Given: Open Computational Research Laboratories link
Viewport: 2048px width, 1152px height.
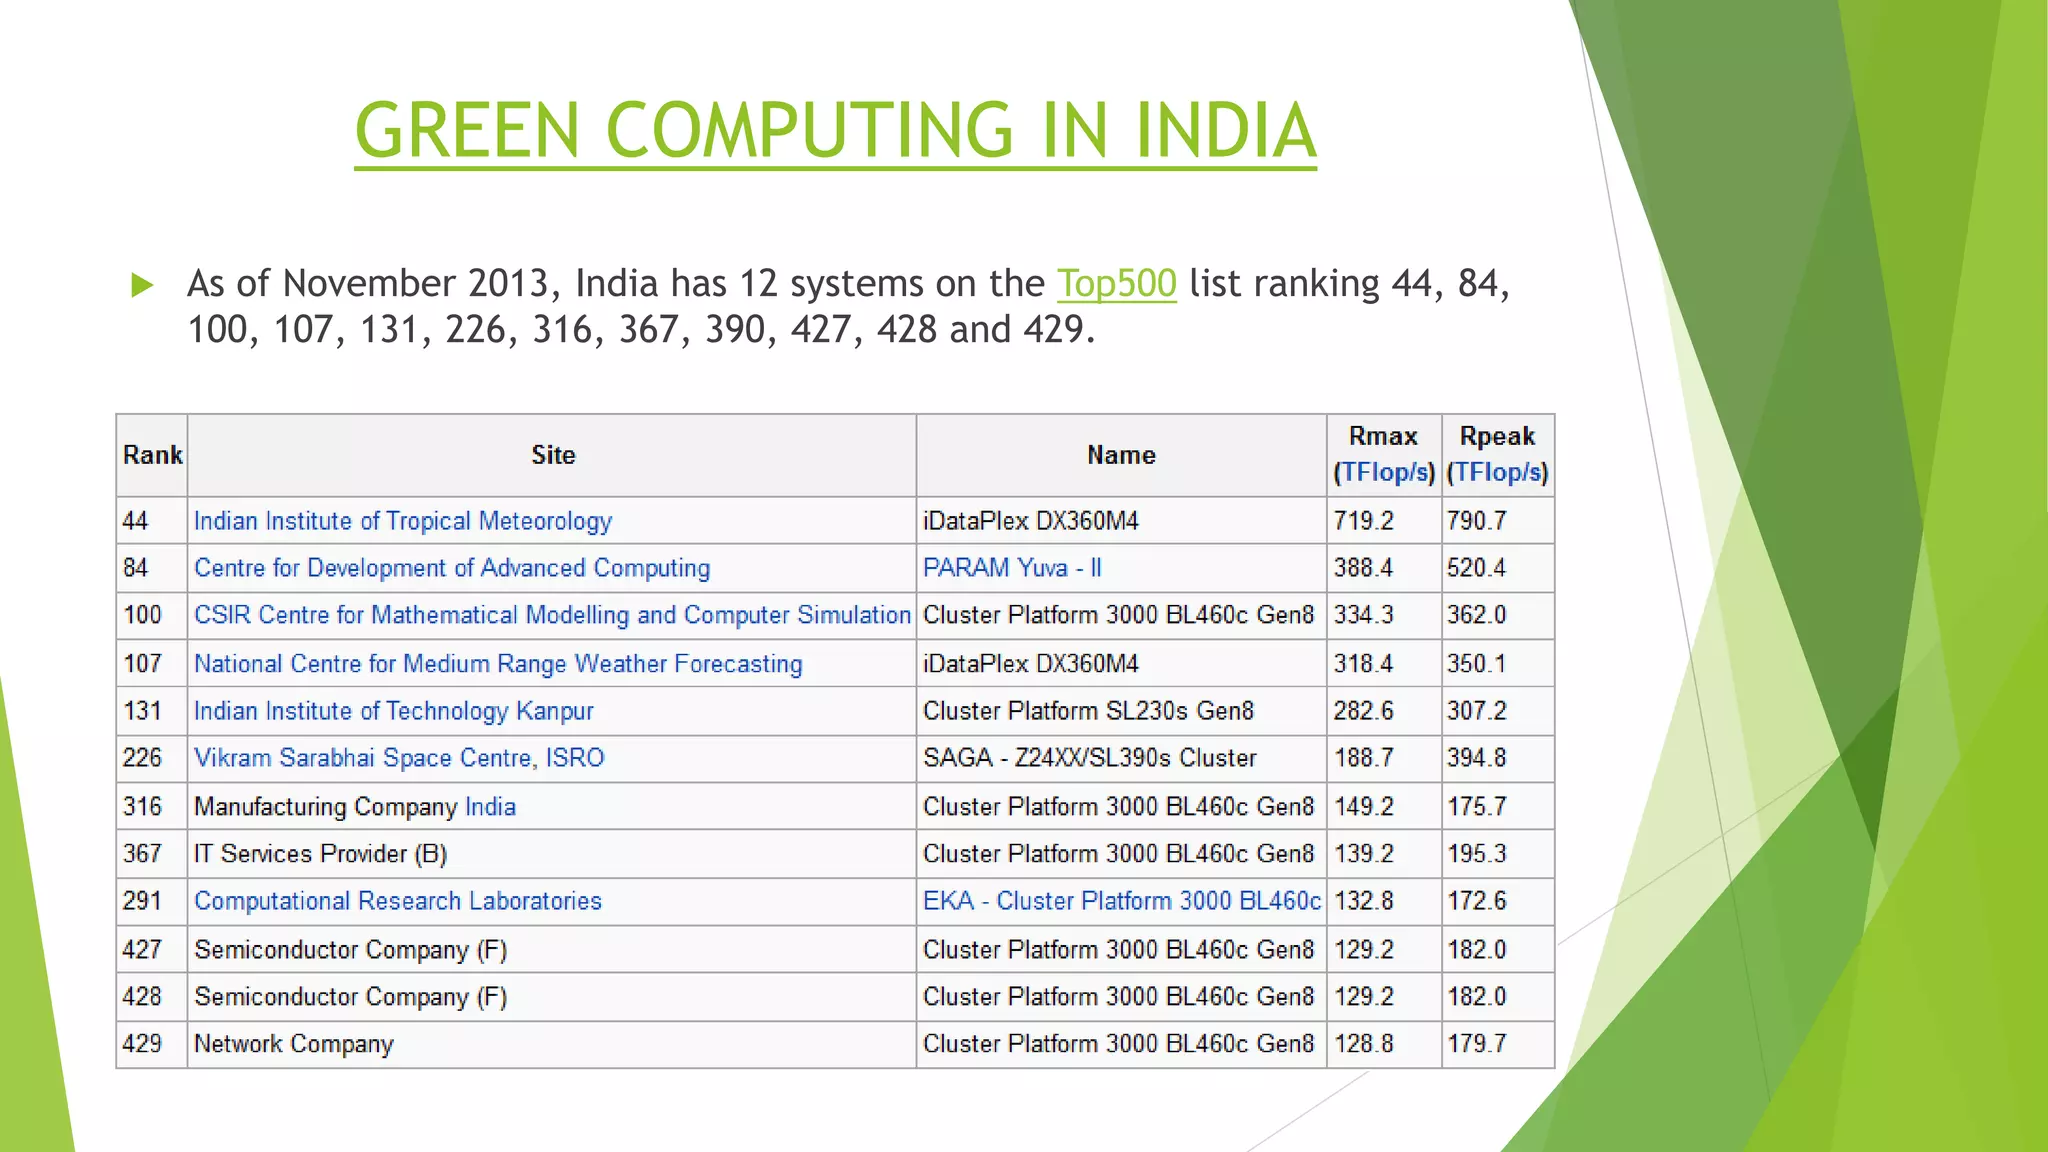Looking at the screenshot, I should (x=398, y=901).
